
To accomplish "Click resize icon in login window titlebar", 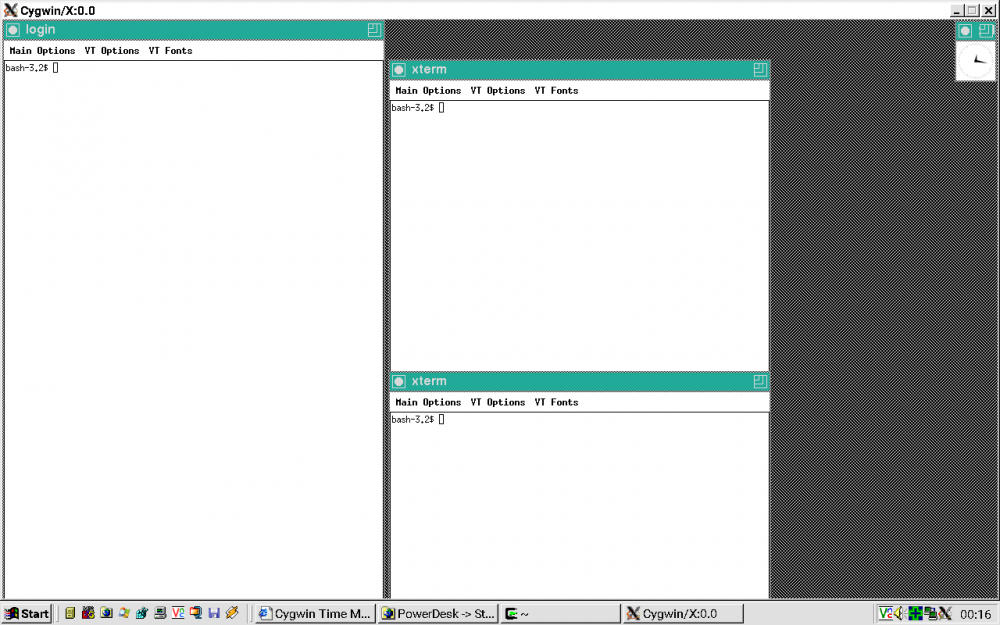I will [x=374, y=30].
